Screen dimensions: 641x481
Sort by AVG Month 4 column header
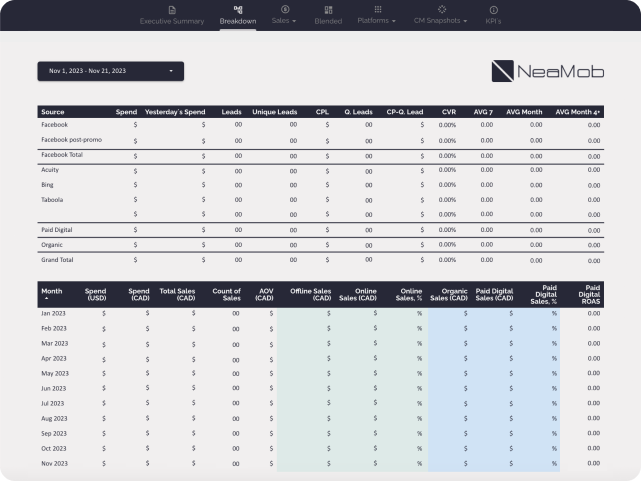click(577, 112)
